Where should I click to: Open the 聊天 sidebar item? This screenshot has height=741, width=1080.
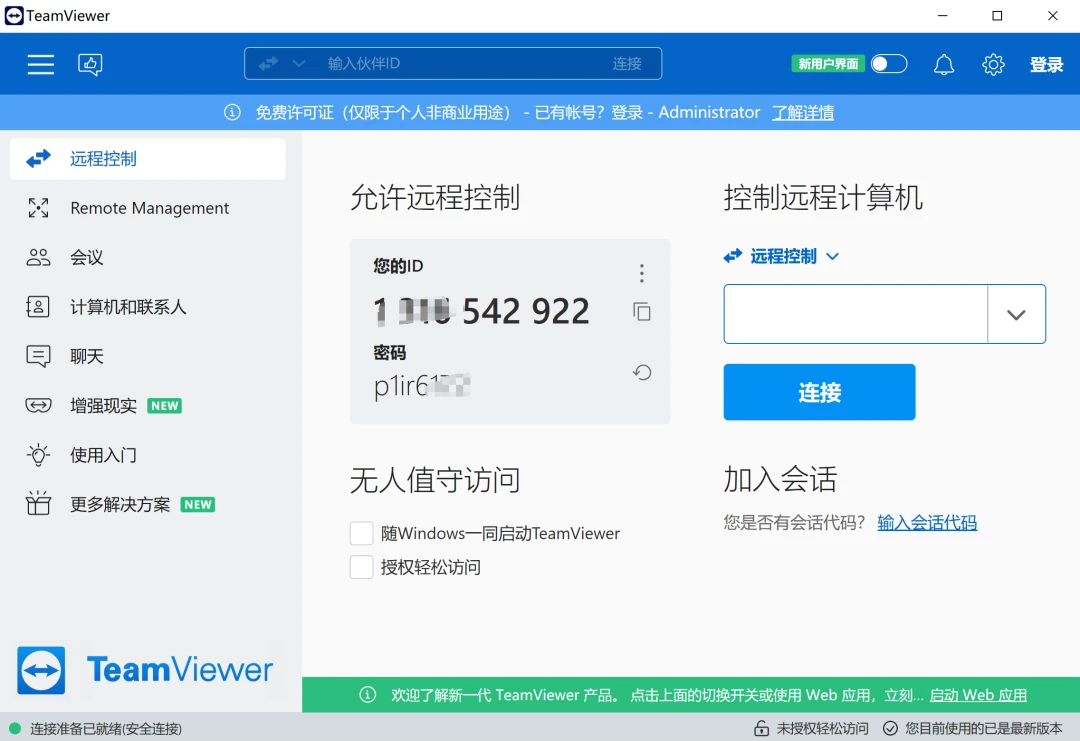tap(87, 356)
